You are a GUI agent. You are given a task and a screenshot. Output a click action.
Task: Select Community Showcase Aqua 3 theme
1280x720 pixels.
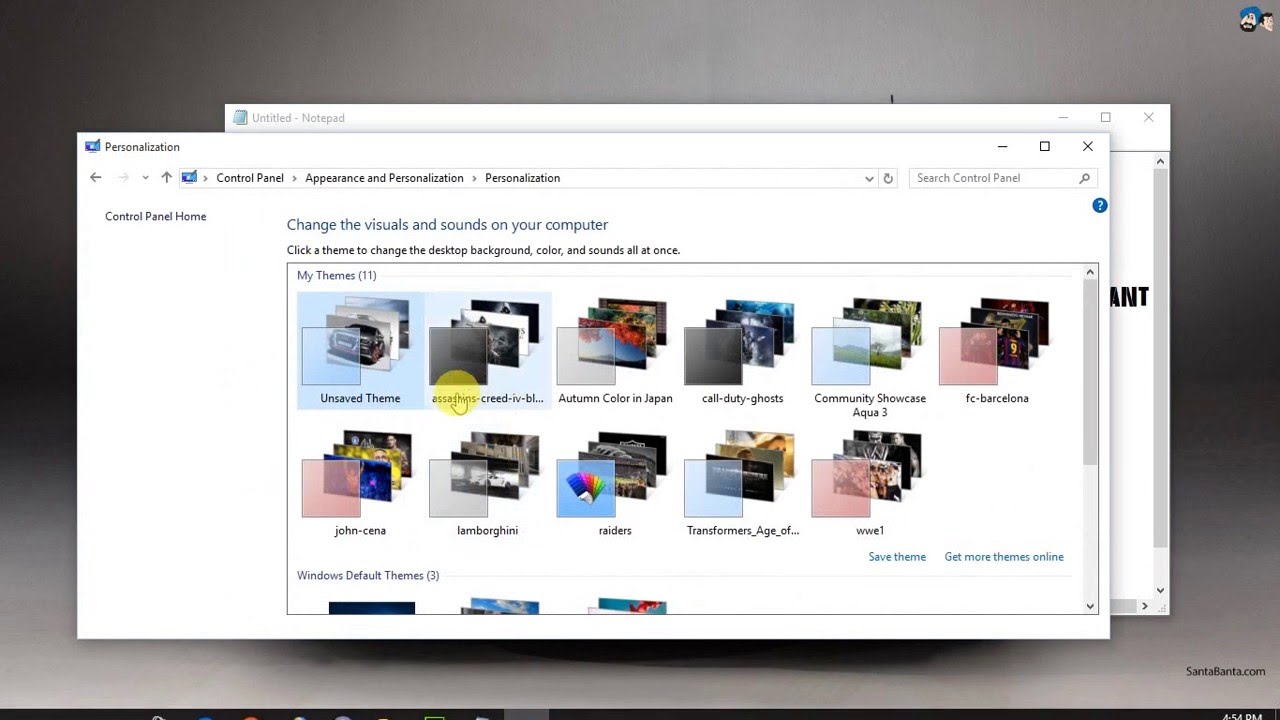[870, 357]
